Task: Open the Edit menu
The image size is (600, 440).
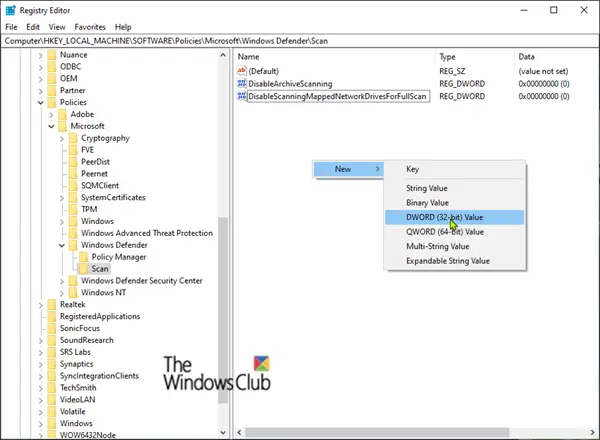Action: point(33,27)
